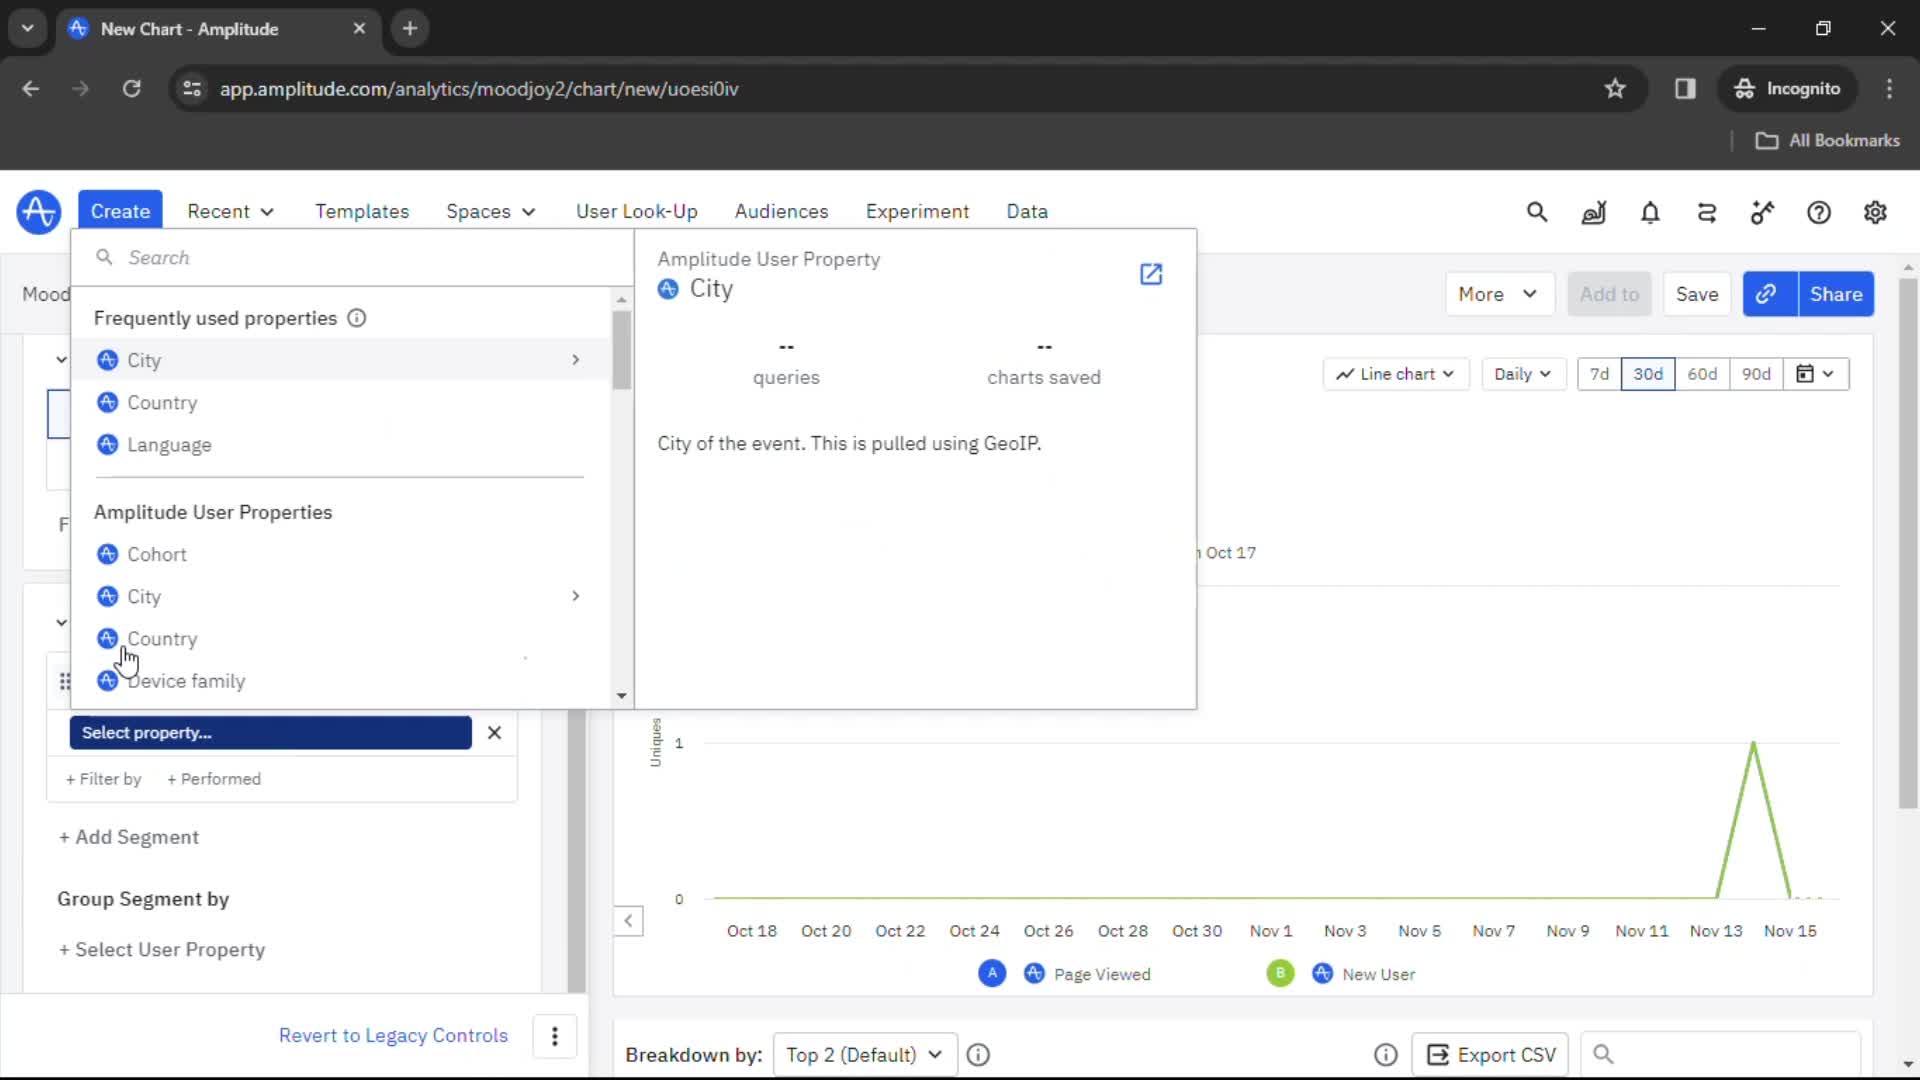Viewport: 1920px width, 1080px height.
Task: Open the search icon in top bar
Action: click(1536, 212)
